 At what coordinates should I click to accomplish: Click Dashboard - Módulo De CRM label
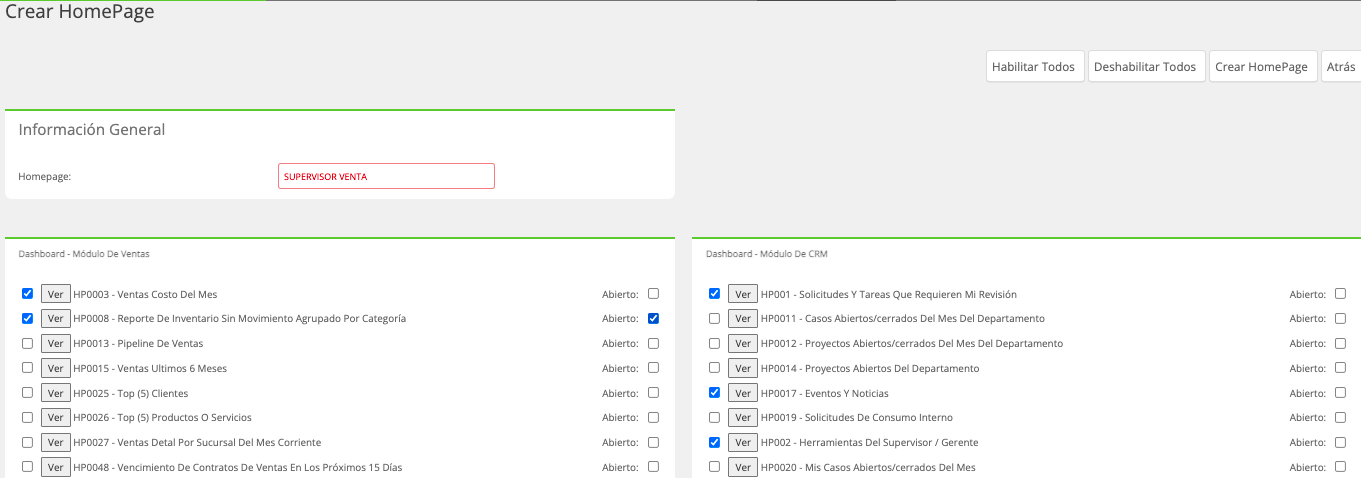(767, 254)
